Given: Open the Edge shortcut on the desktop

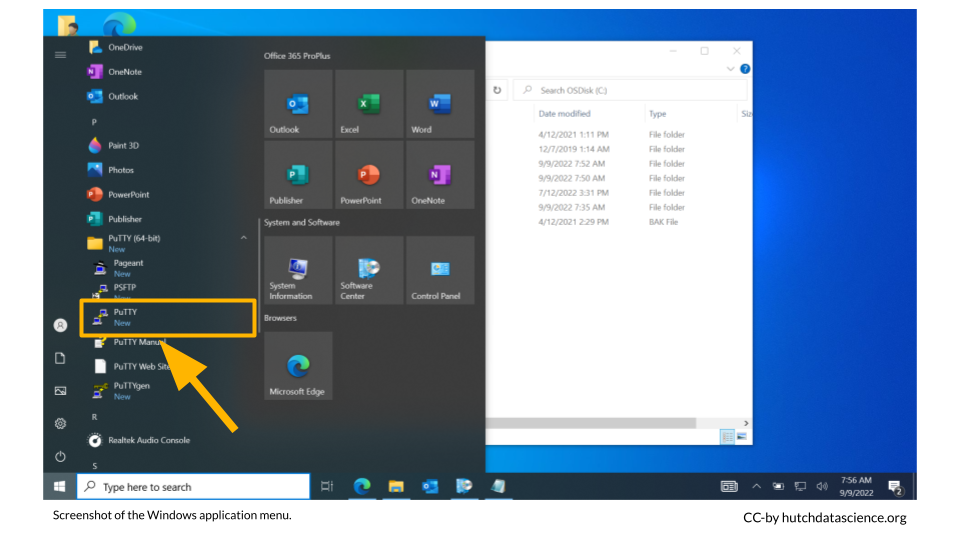Looking at the screenshot, I should (119, 23).
